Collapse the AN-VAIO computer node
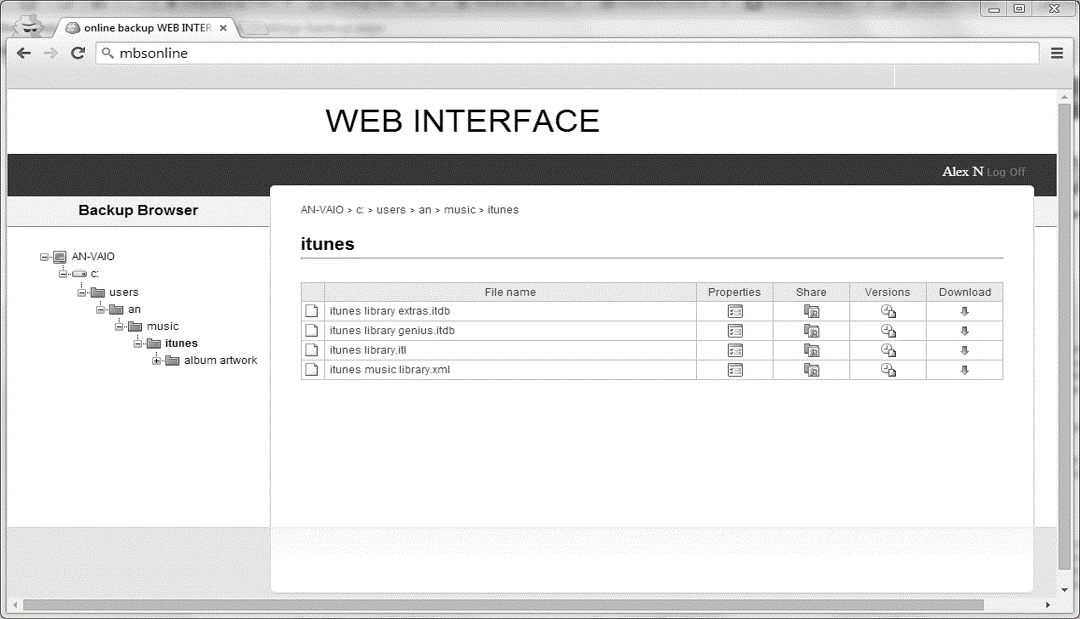Screen dimensions: 1080x619 pyautogui.click(x=44, y=257)
